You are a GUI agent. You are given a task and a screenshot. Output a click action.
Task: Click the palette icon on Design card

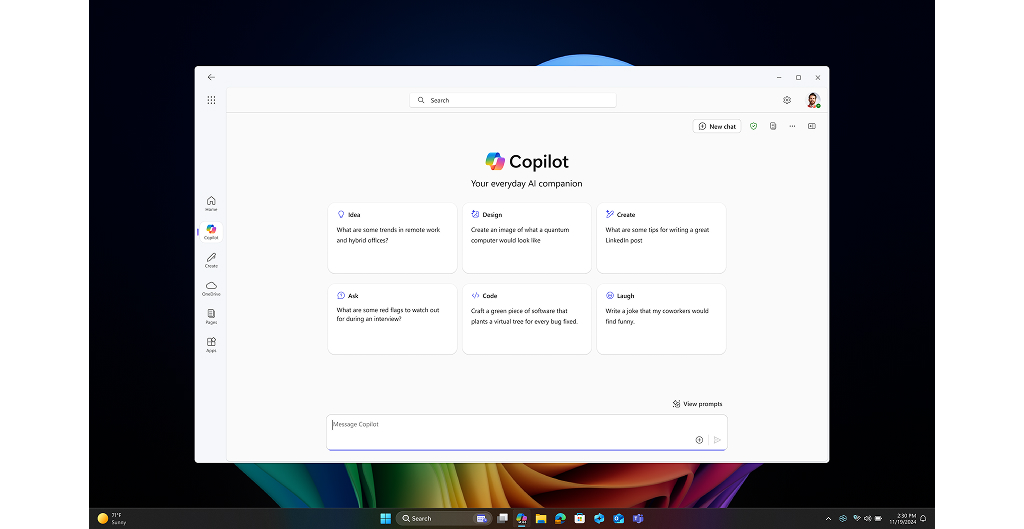475,214
